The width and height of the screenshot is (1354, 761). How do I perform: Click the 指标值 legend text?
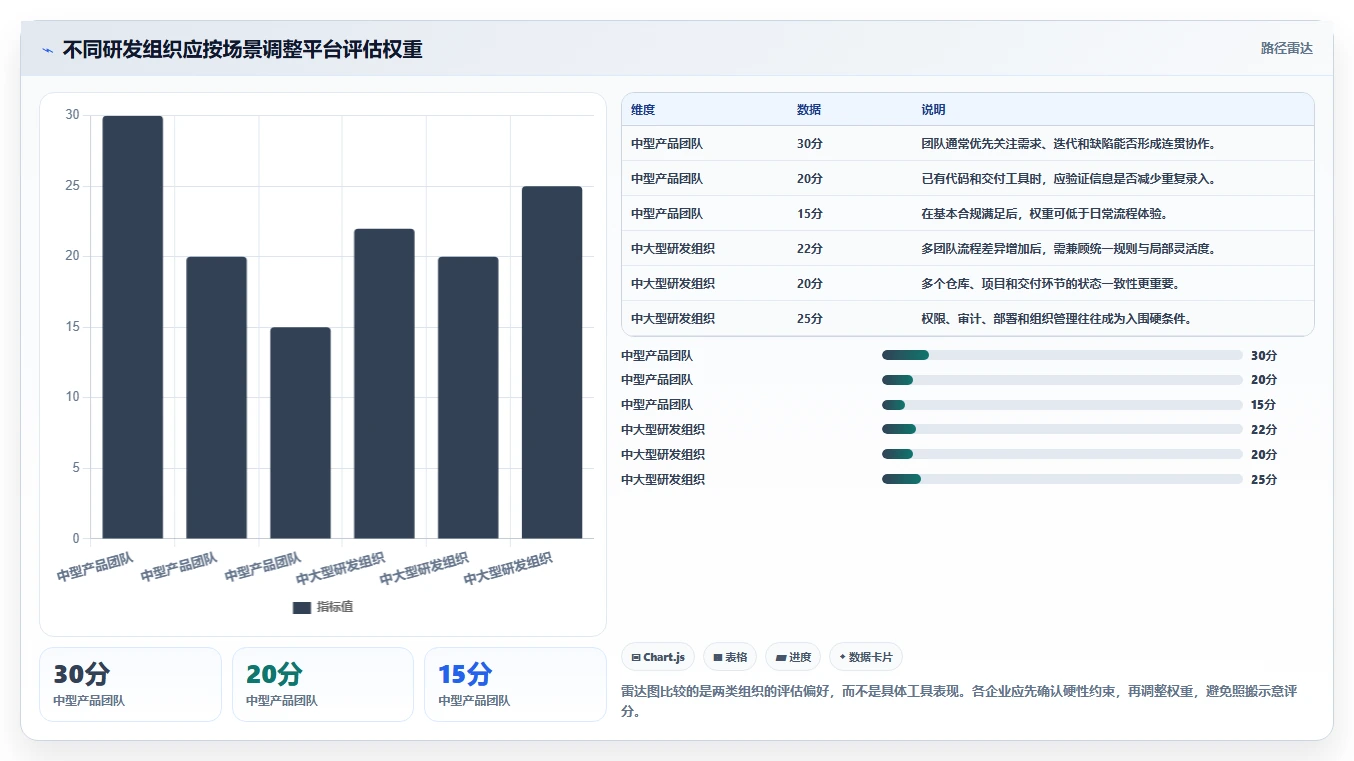click(335, 607)
